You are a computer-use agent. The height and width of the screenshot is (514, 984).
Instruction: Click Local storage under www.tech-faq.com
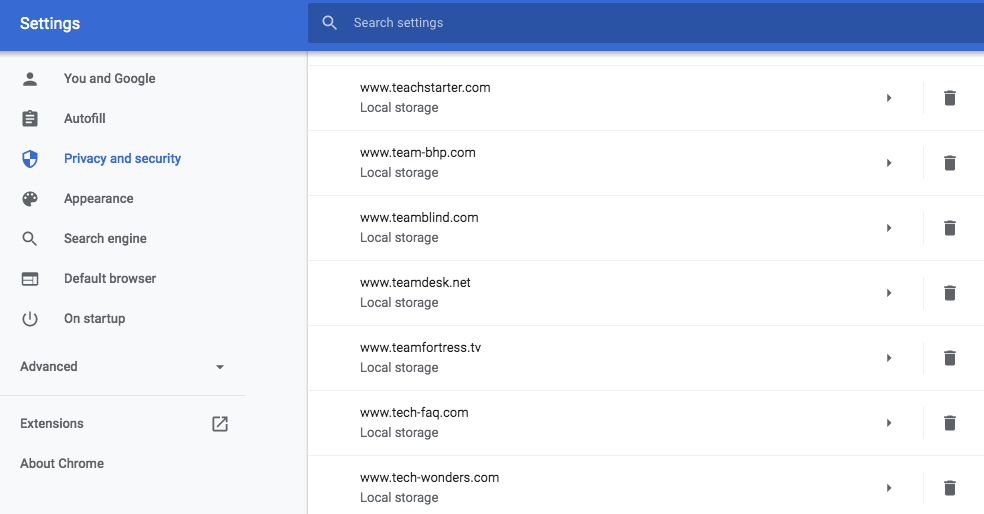pyautogui.click(x=399, y=432)
